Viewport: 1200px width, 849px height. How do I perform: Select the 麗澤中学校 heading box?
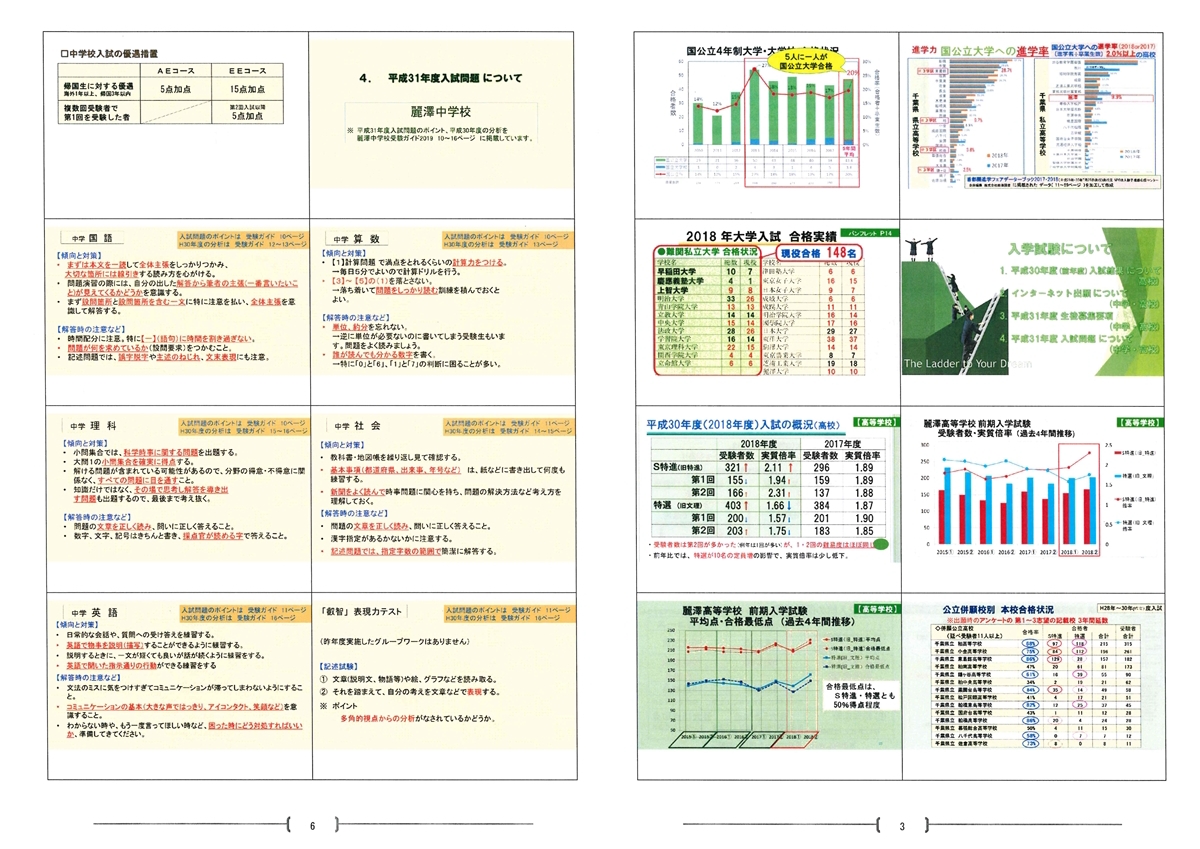(441, 111)
